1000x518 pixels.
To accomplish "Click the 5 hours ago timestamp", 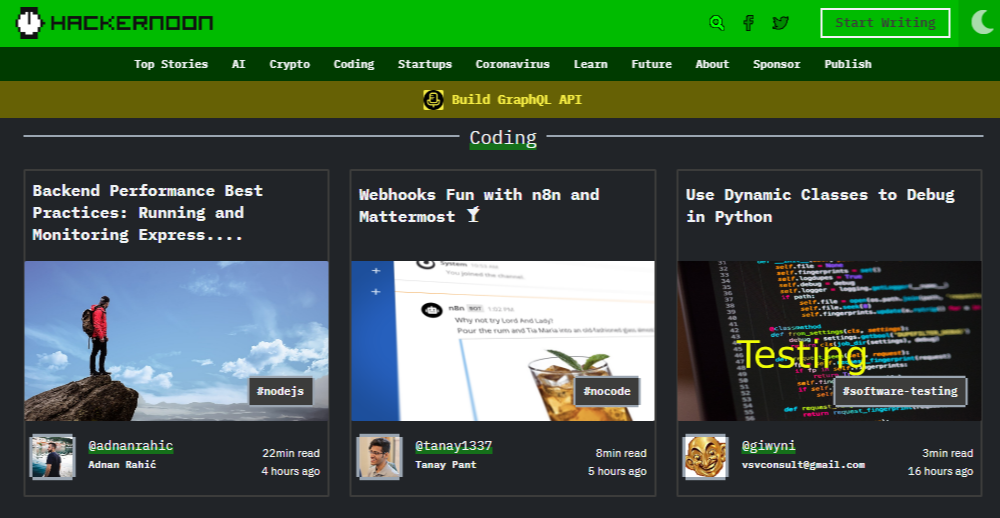I will coord(617,471).
